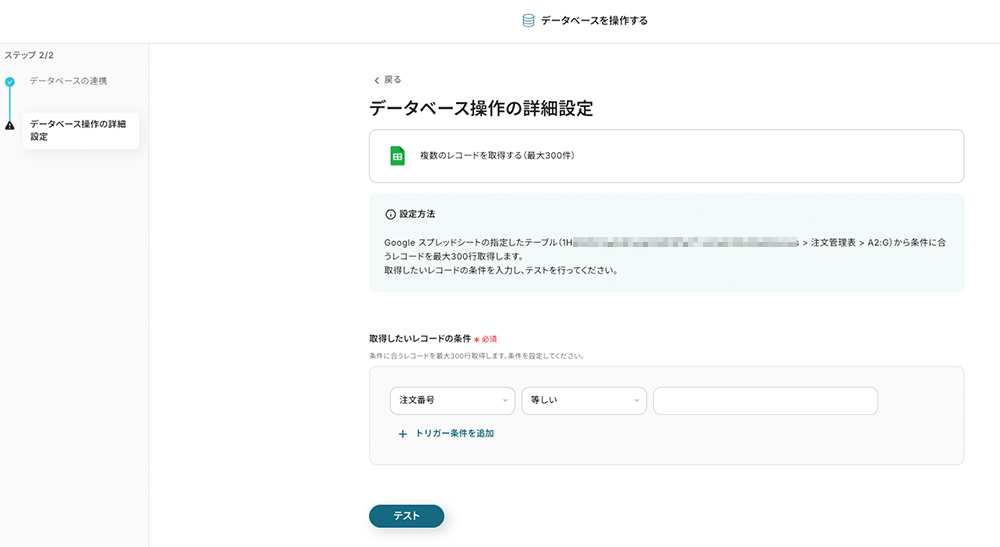Click トリガー条件を追加 link text

[x=454, y=434]
